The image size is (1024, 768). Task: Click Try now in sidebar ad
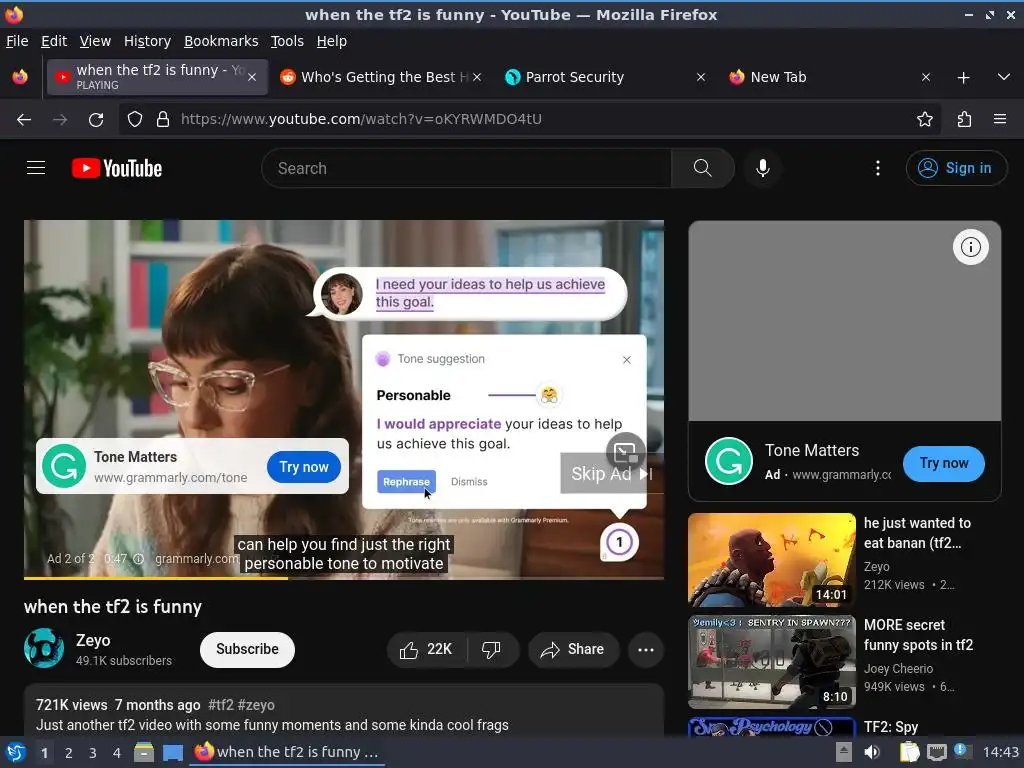944,463
